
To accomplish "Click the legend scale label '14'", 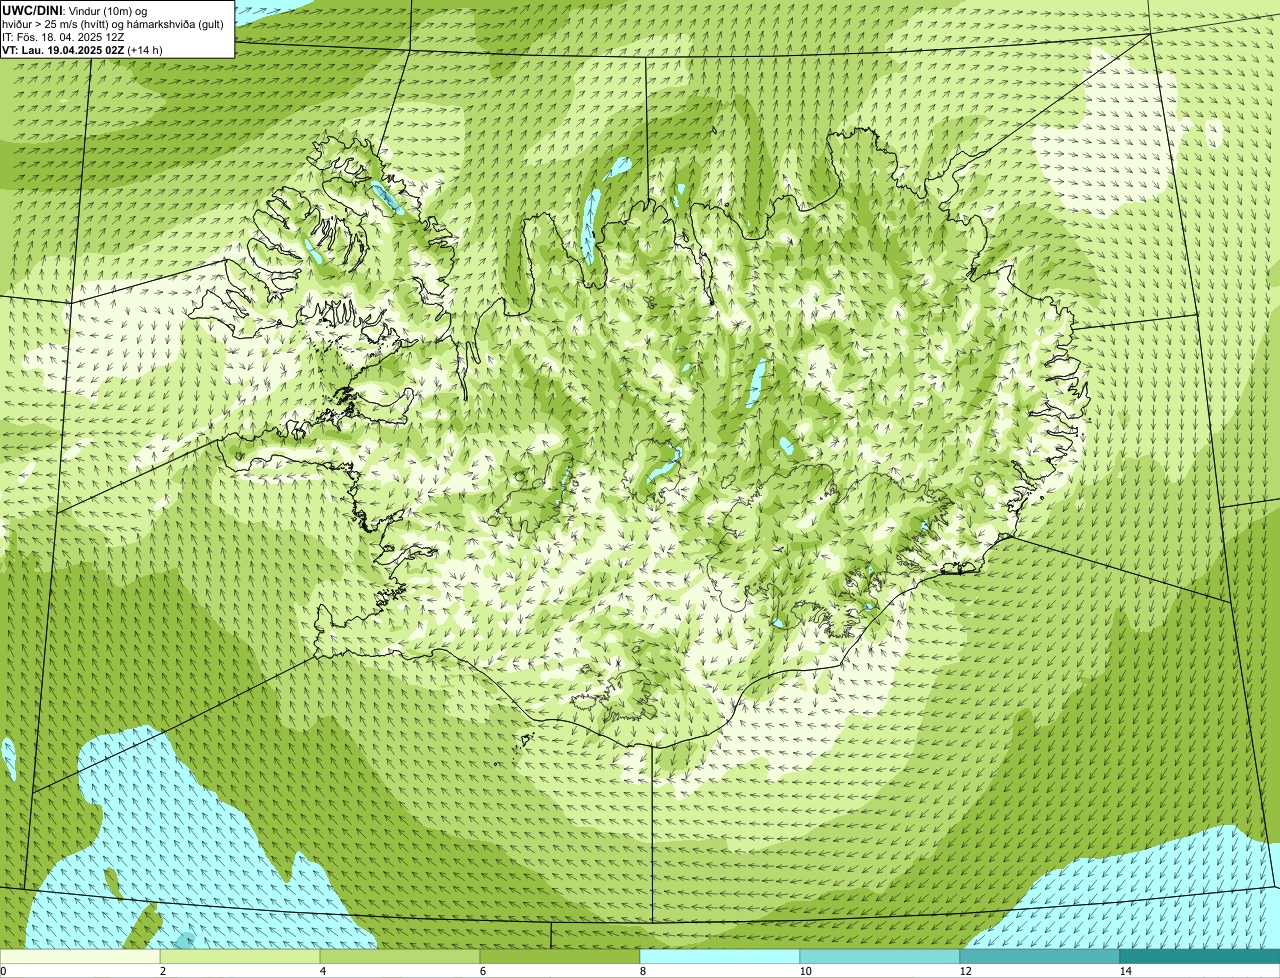I will pos(1125,971).
